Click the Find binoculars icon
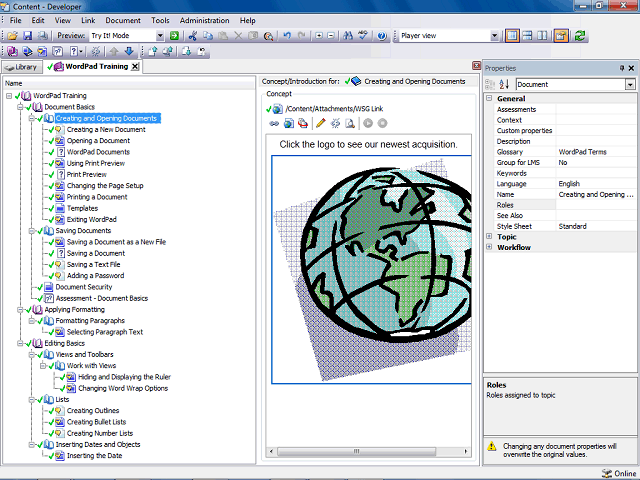The image size is (640, 480). pos(348,36)
